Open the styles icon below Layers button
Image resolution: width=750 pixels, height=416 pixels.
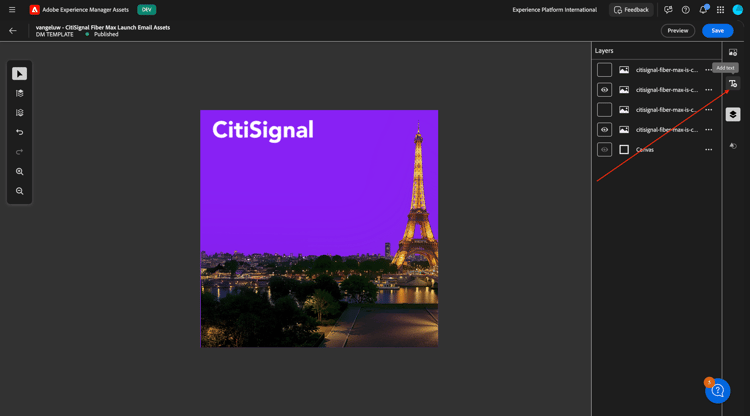pos(733,146)
